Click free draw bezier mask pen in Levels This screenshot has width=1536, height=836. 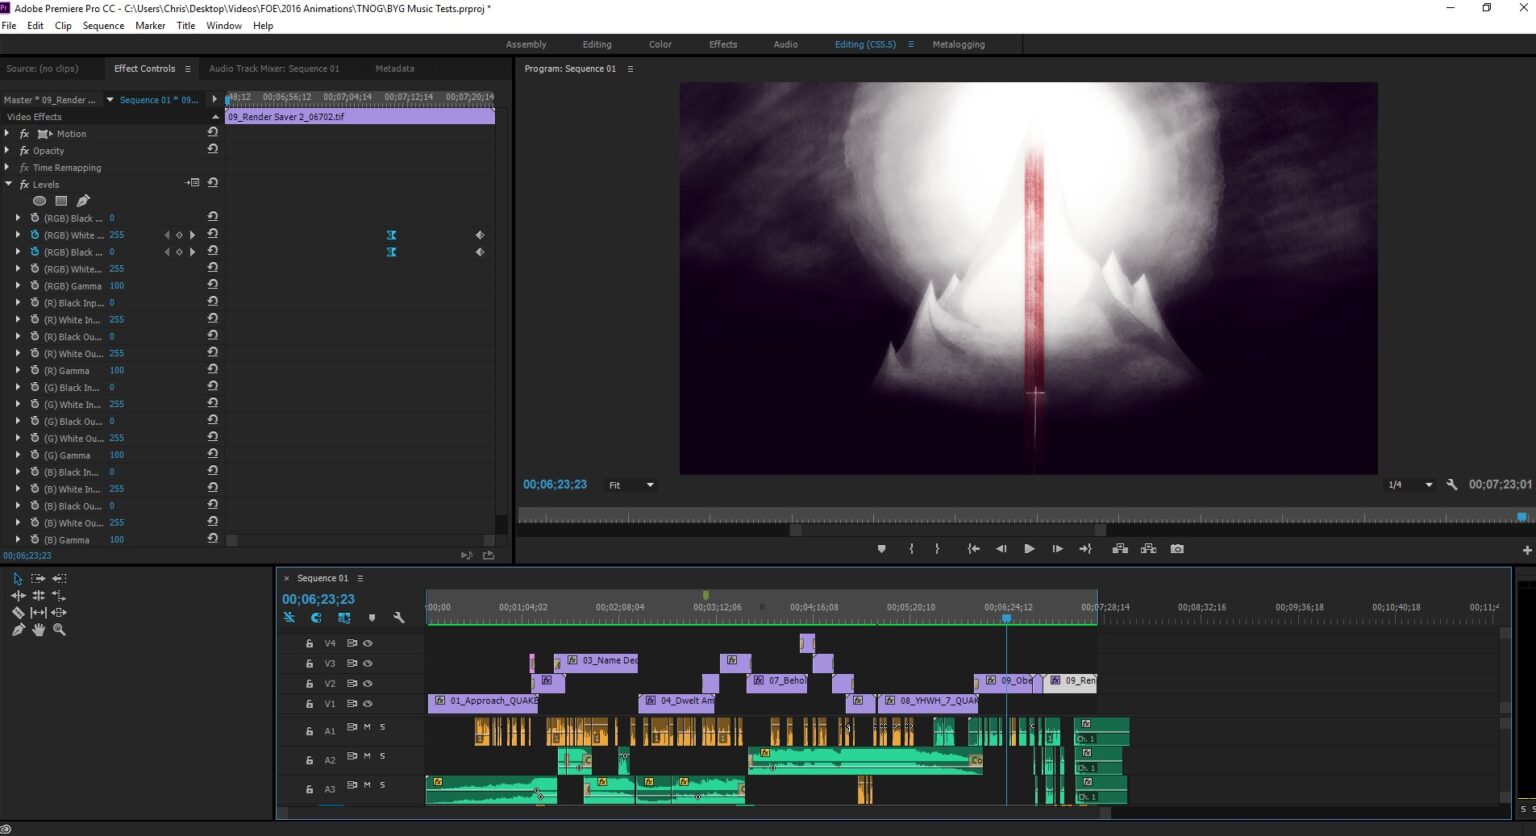click(83, 201)
